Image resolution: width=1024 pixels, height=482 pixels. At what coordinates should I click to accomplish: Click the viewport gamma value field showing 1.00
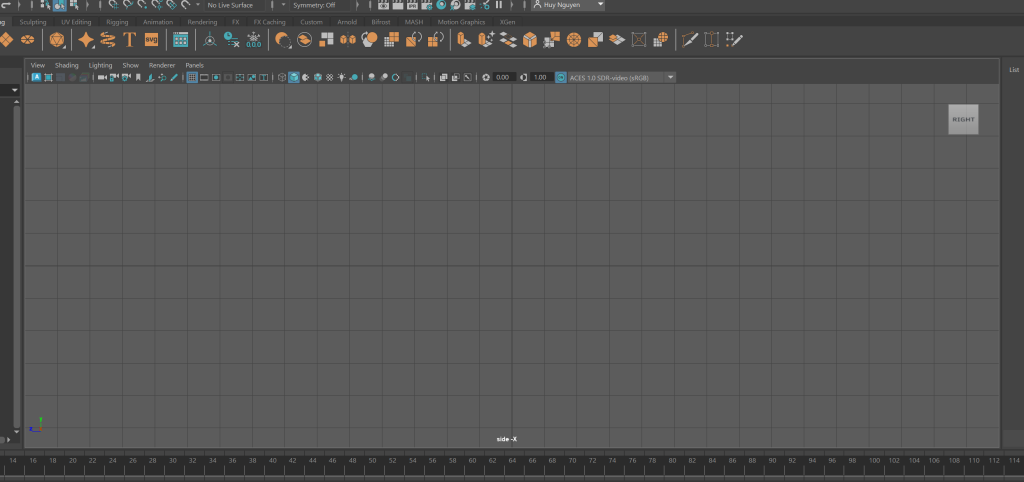(x=541, y=77)
